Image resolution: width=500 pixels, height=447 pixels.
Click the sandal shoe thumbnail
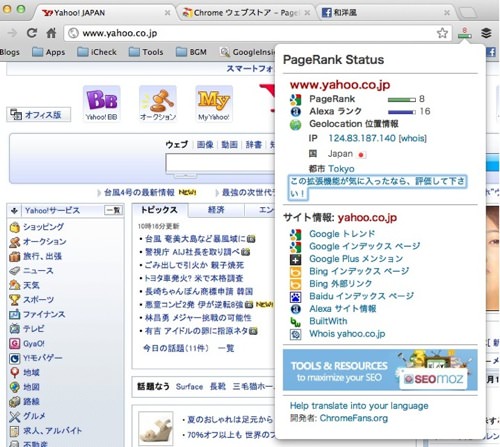click(x=156, y=428)
